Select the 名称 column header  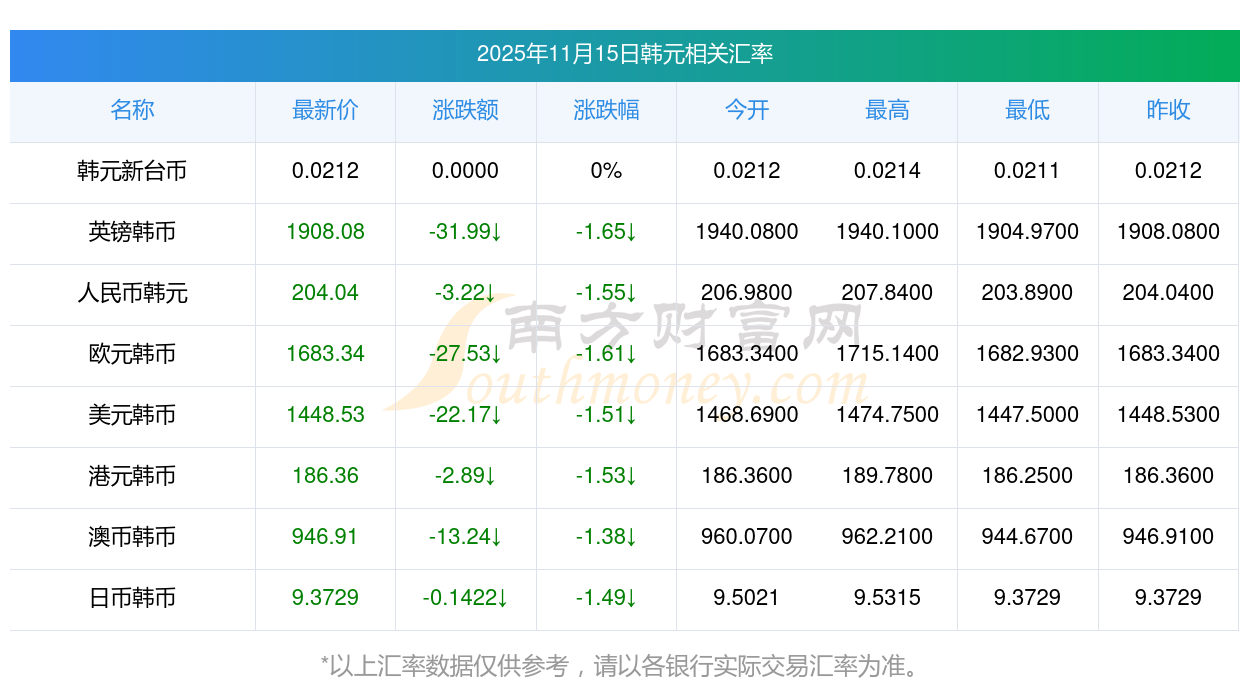pos(132,110)
